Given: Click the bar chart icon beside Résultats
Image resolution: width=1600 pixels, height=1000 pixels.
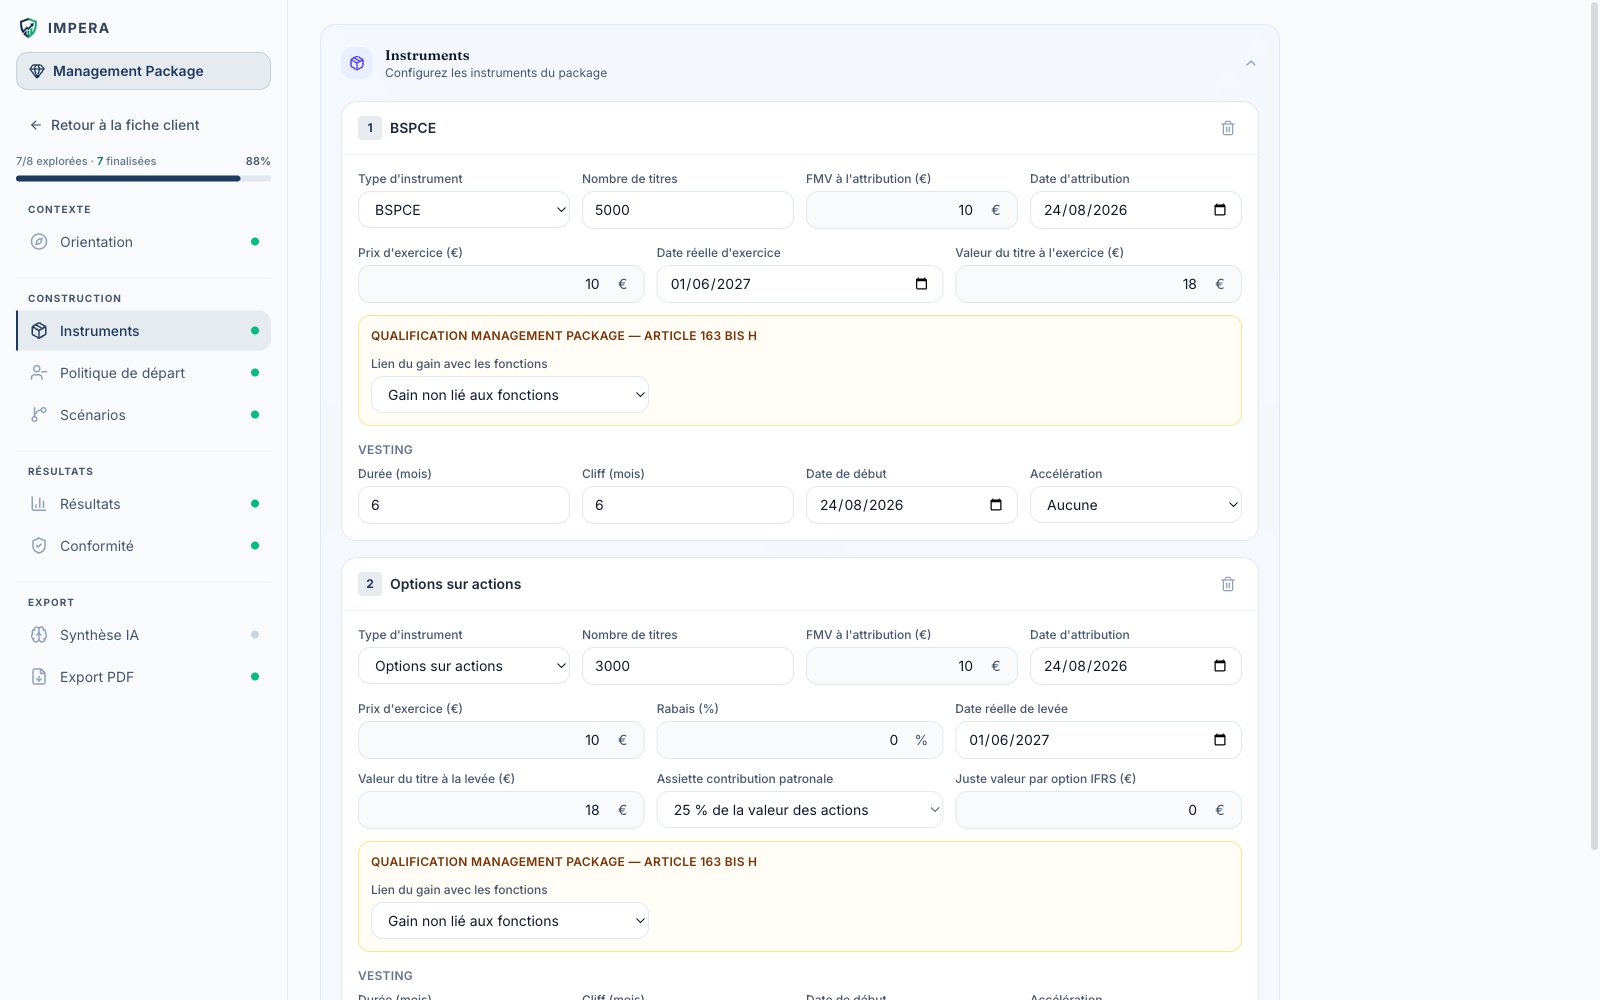Looking at the screenshot, I should pos(39,504).
